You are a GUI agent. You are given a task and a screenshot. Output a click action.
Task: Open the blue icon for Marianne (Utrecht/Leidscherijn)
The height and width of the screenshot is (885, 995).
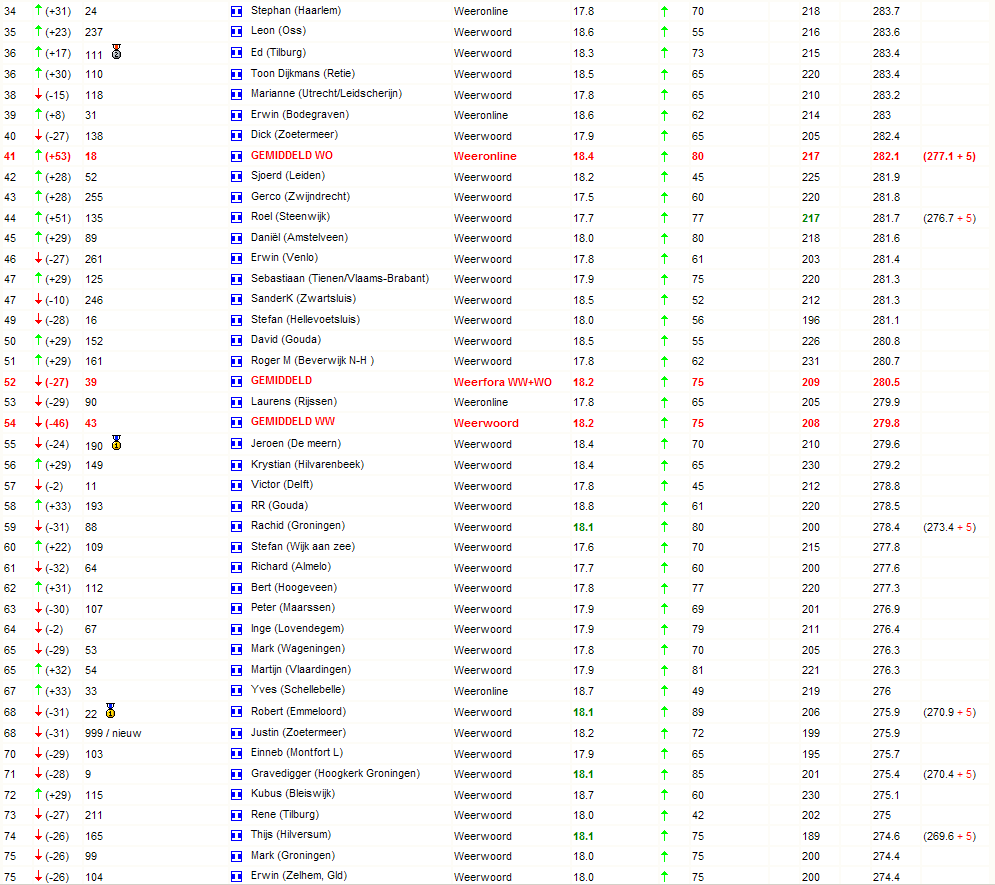(236, 95)
